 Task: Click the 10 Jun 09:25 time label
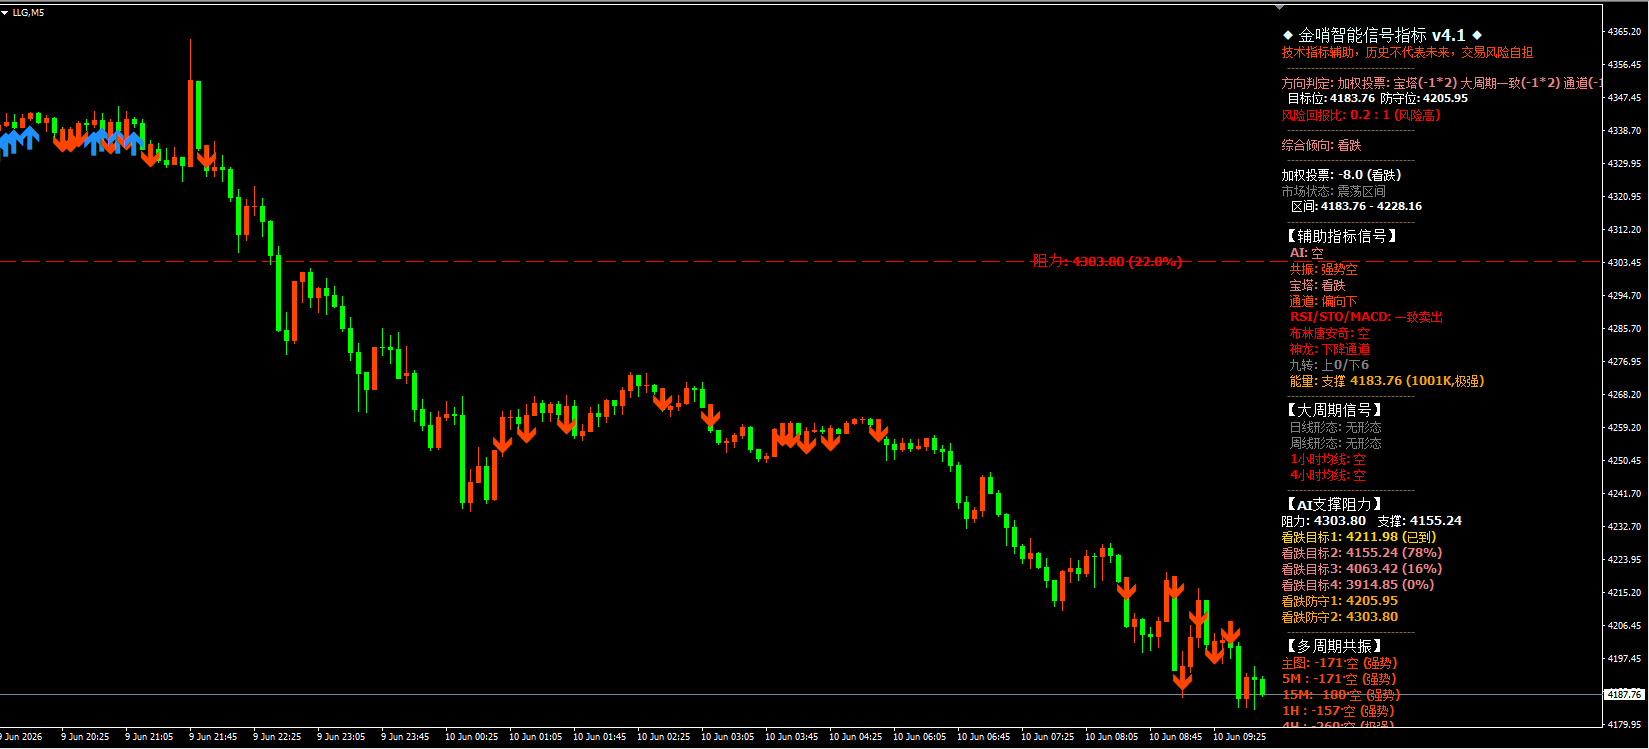pyautogui.click(x=1239, y=737)
